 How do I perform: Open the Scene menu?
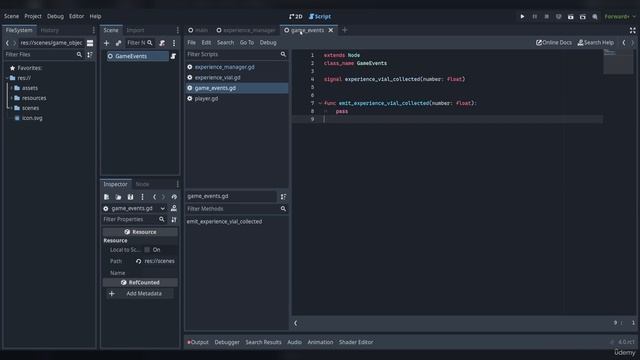(11, 16)
